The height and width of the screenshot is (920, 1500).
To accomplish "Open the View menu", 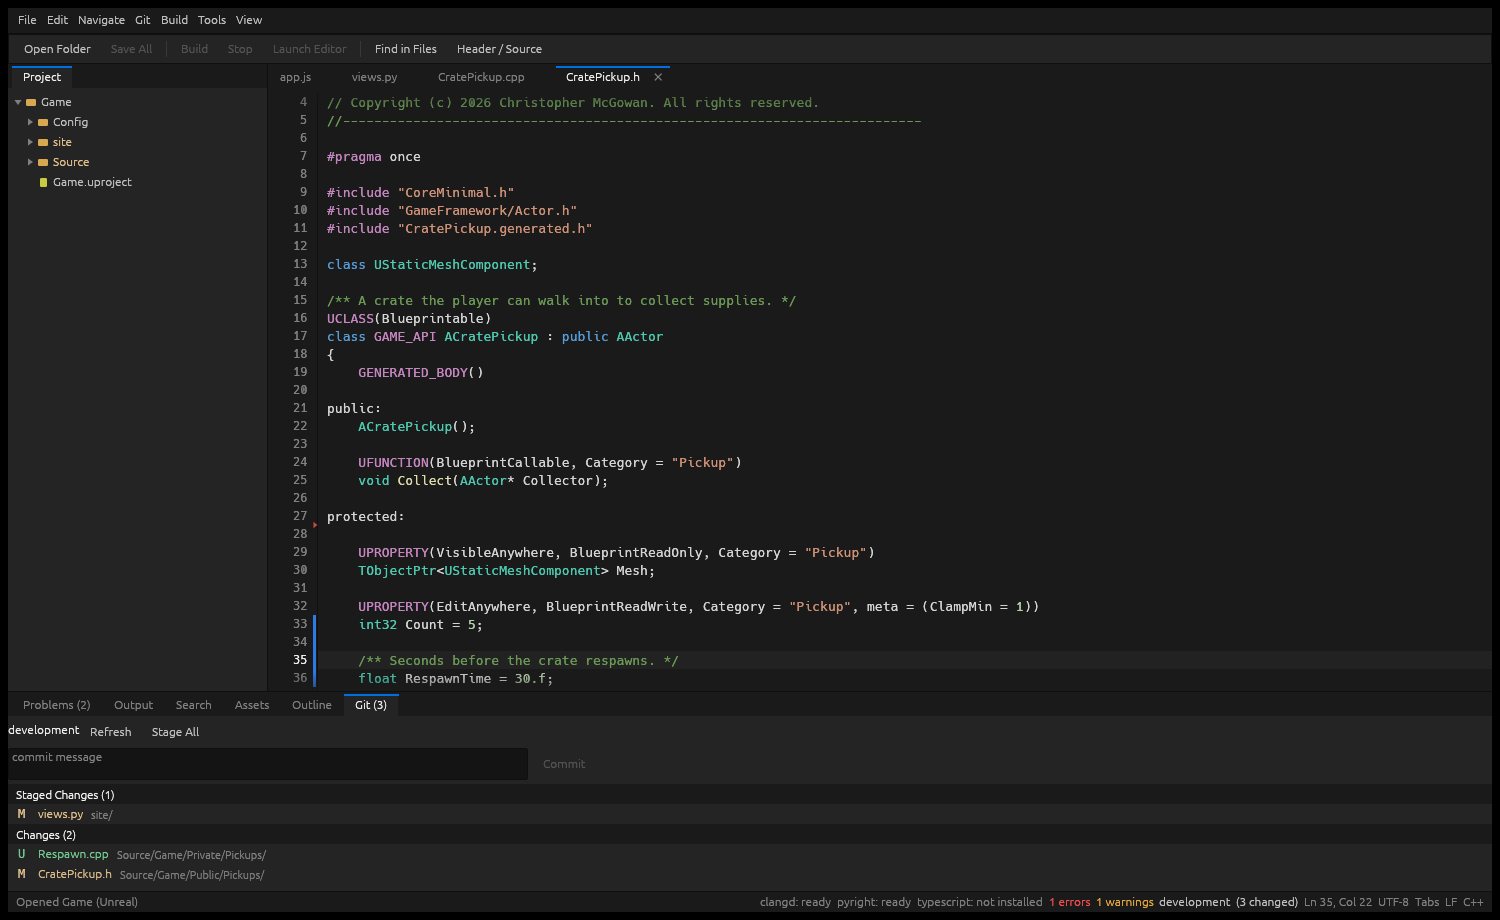I will 249,20.
